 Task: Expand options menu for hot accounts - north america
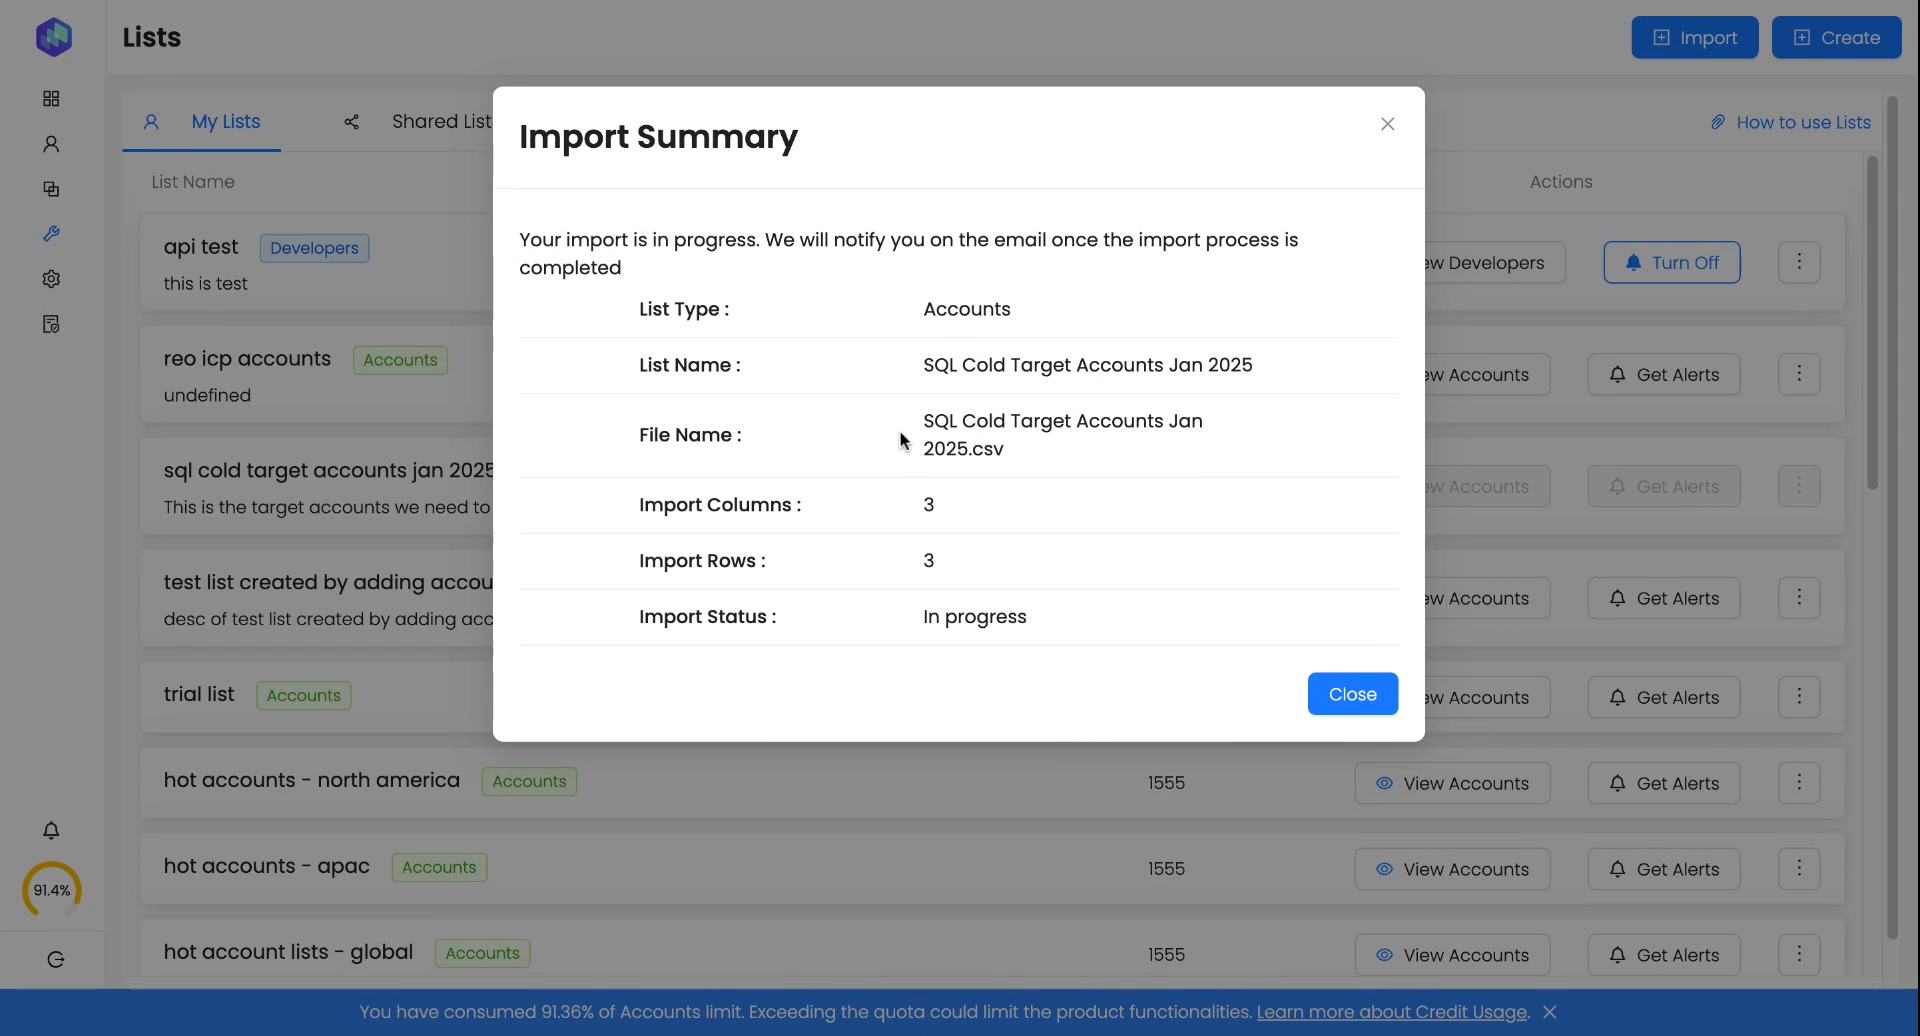coord(1799,783)
